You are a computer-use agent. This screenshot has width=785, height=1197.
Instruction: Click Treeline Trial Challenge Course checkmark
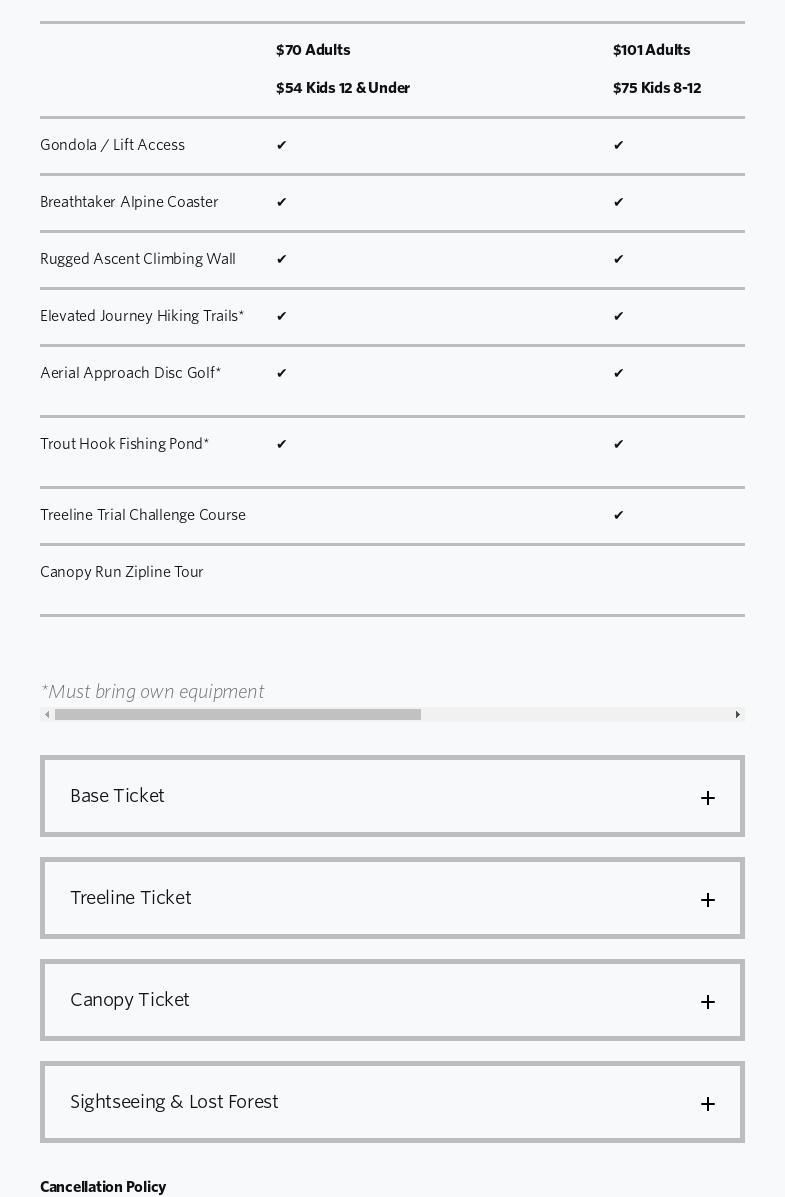[619, 516]
